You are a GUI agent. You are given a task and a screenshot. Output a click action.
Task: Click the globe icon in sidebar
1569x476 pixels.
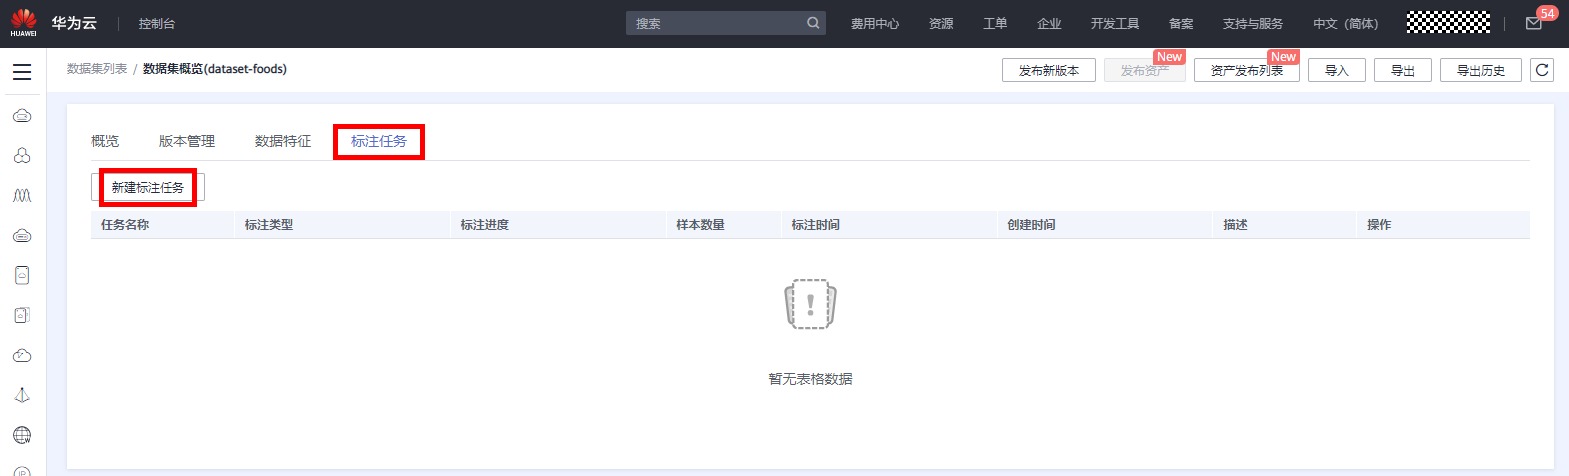point(22,435)
